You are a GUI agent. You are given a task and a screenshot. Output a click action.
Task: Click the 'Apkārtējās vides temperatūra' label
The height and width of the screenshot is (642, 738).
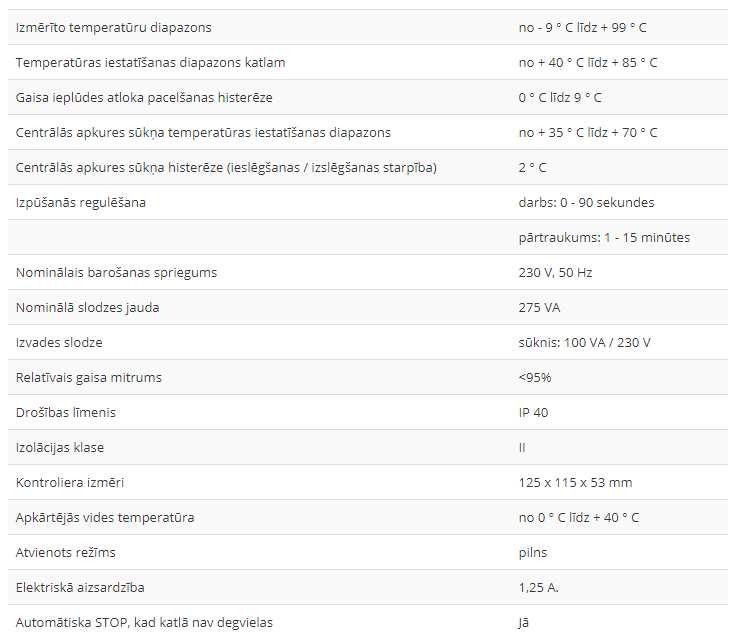point(105,517)
